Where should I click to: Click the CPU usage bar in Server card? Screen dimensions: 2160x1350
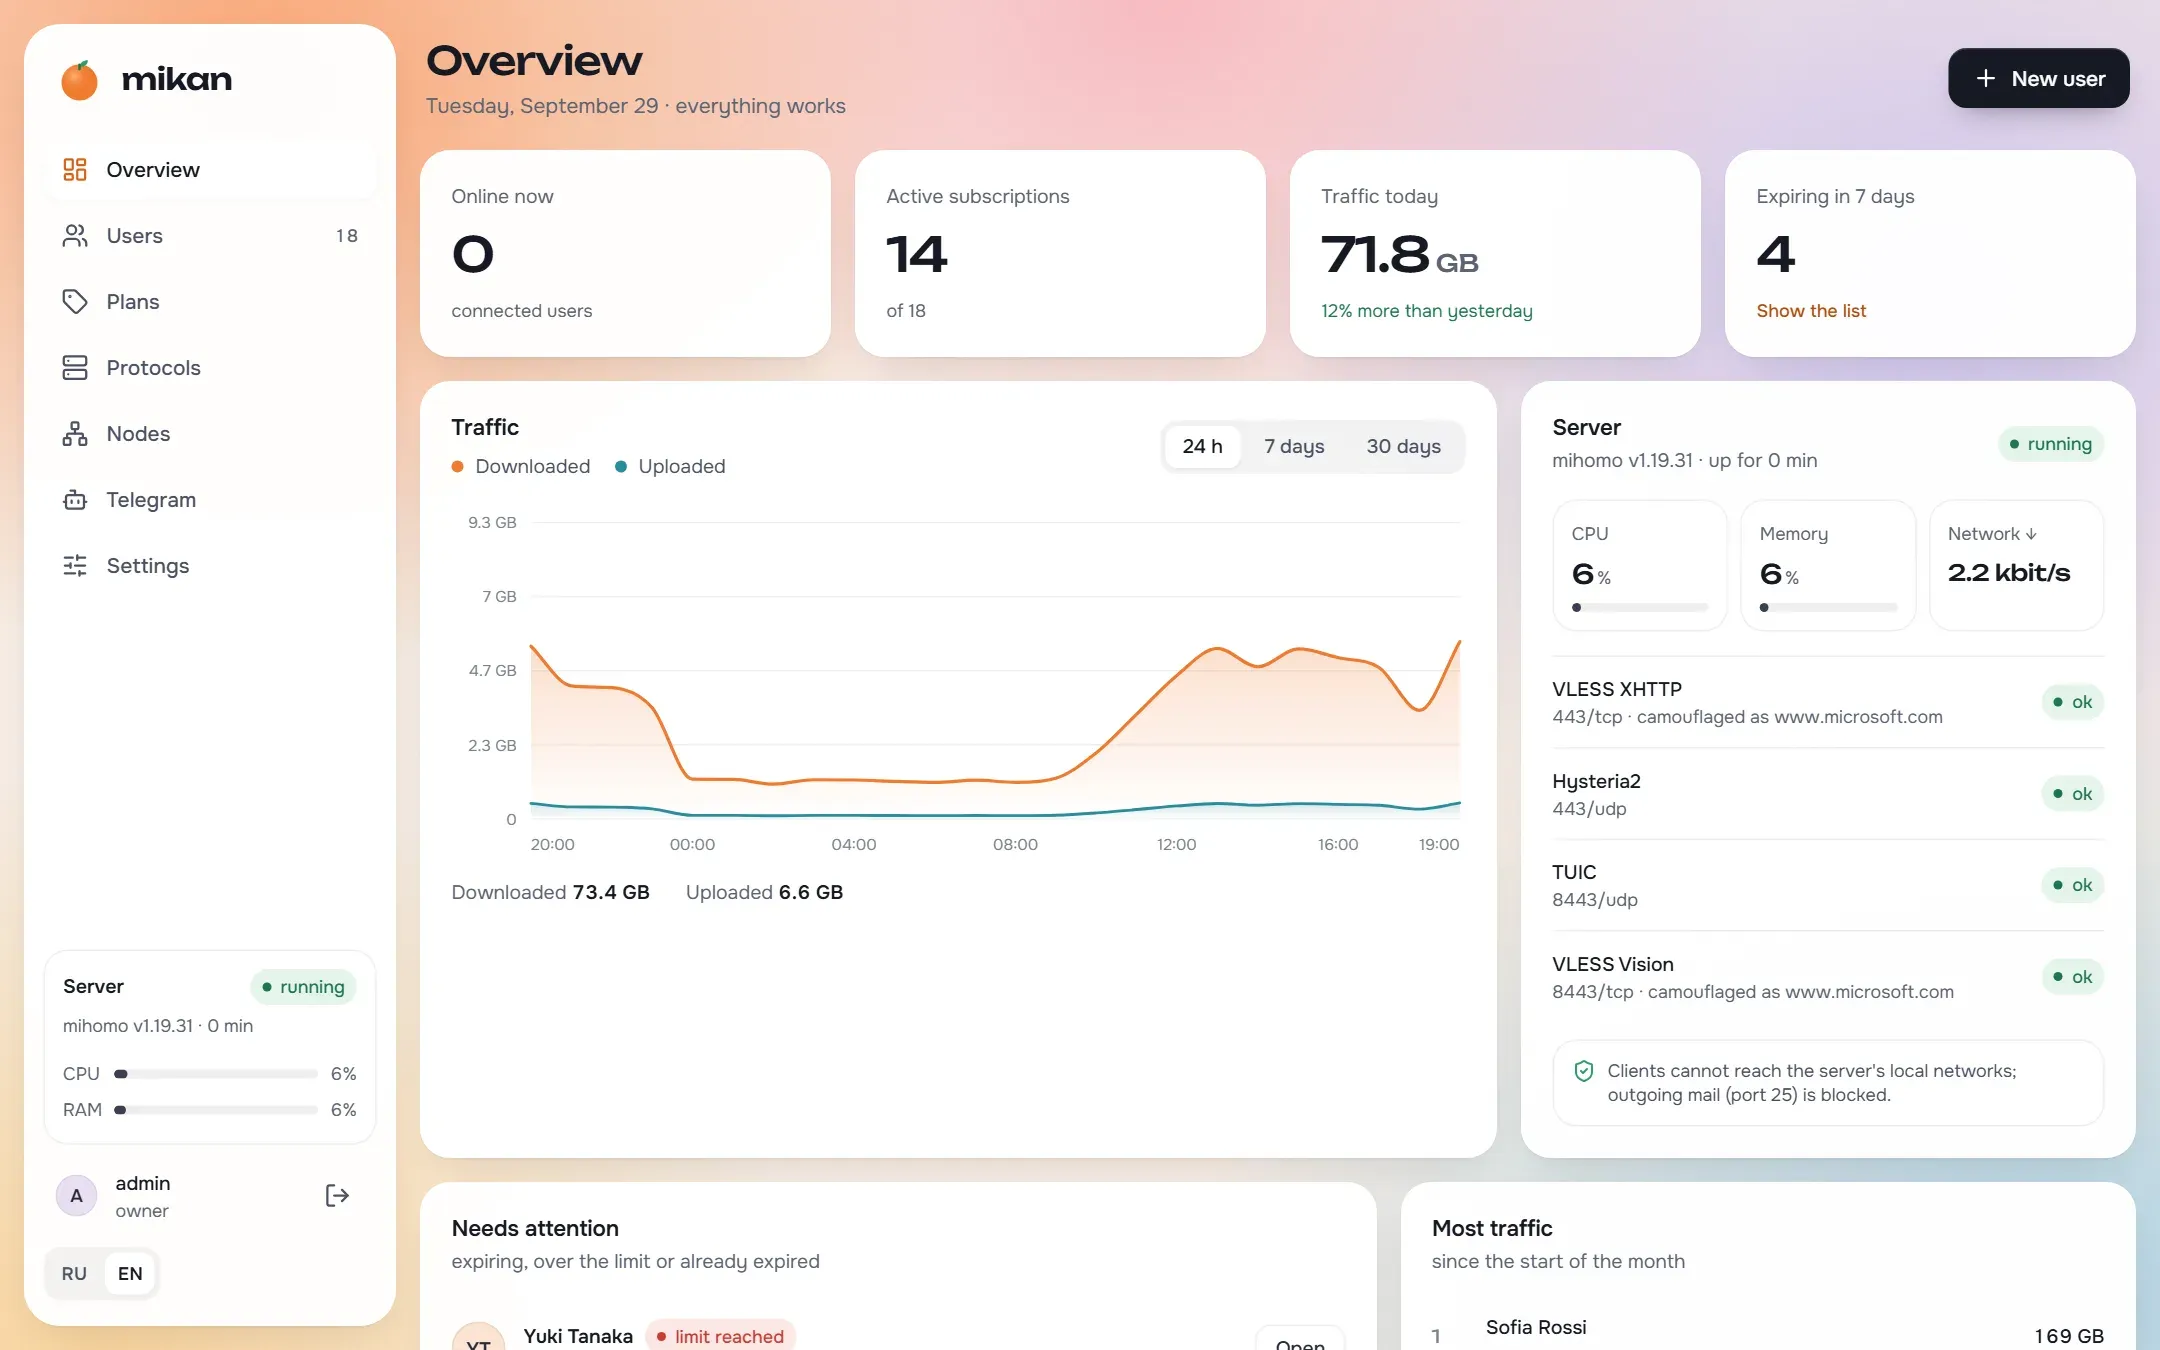pyautogui.click(x=1640, y=607)
